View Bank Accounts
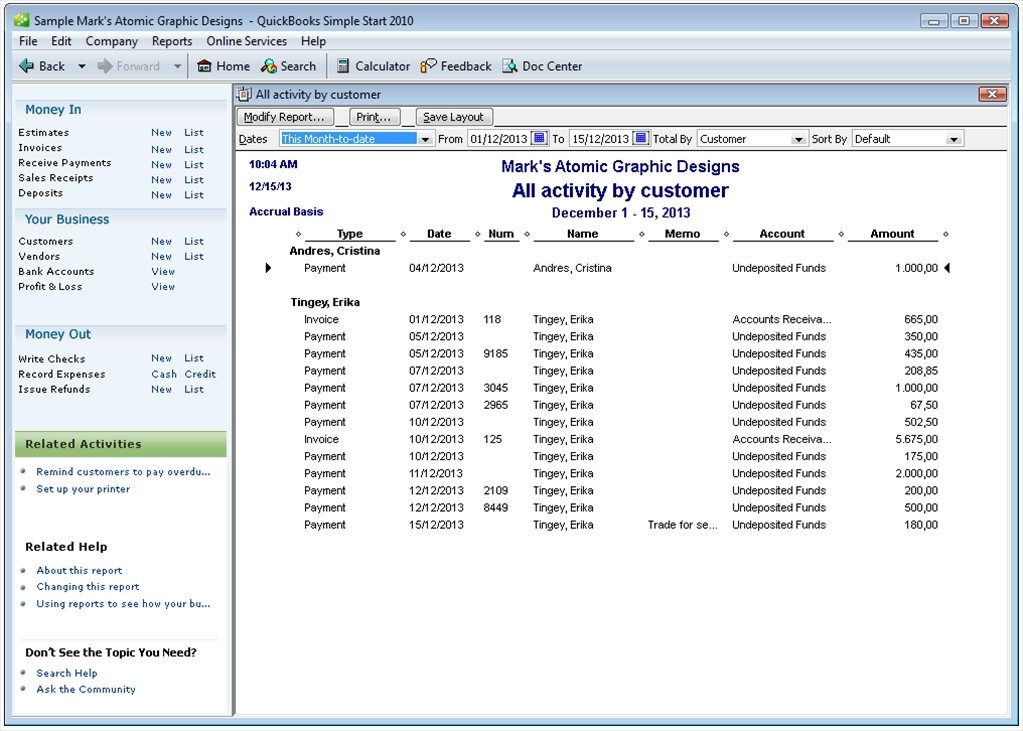 point(163,272)
